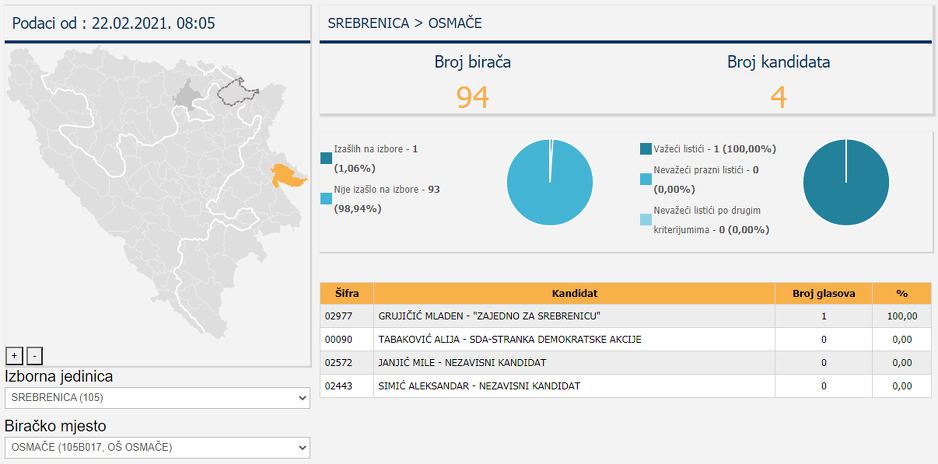Click the dark gray highlighted region on map
This screenshot has height=464, width=938.
point(188,97)
